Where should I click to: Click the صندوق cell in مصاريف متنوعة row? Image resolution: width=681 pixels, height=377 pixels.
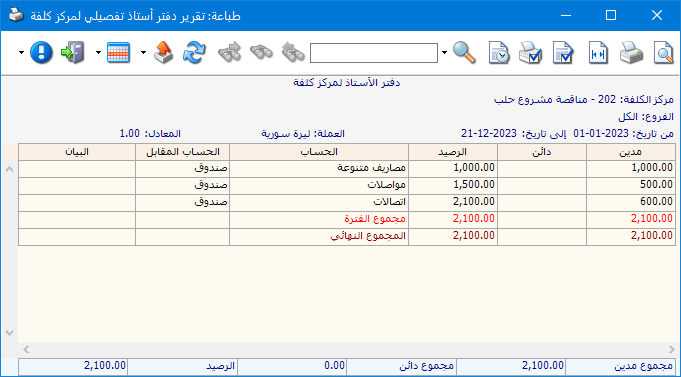[x=182, y=169]
